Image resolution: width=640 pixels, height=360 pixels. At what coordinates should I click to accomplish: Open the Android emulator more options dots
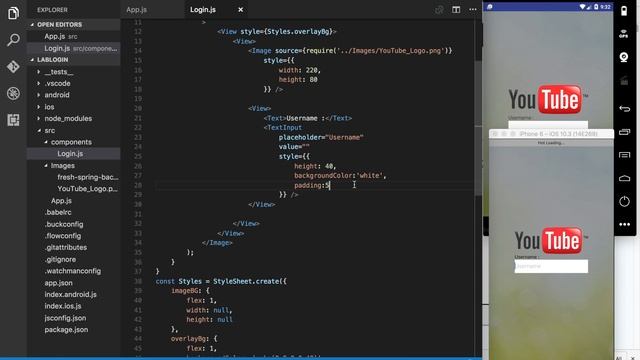[624, 224]
